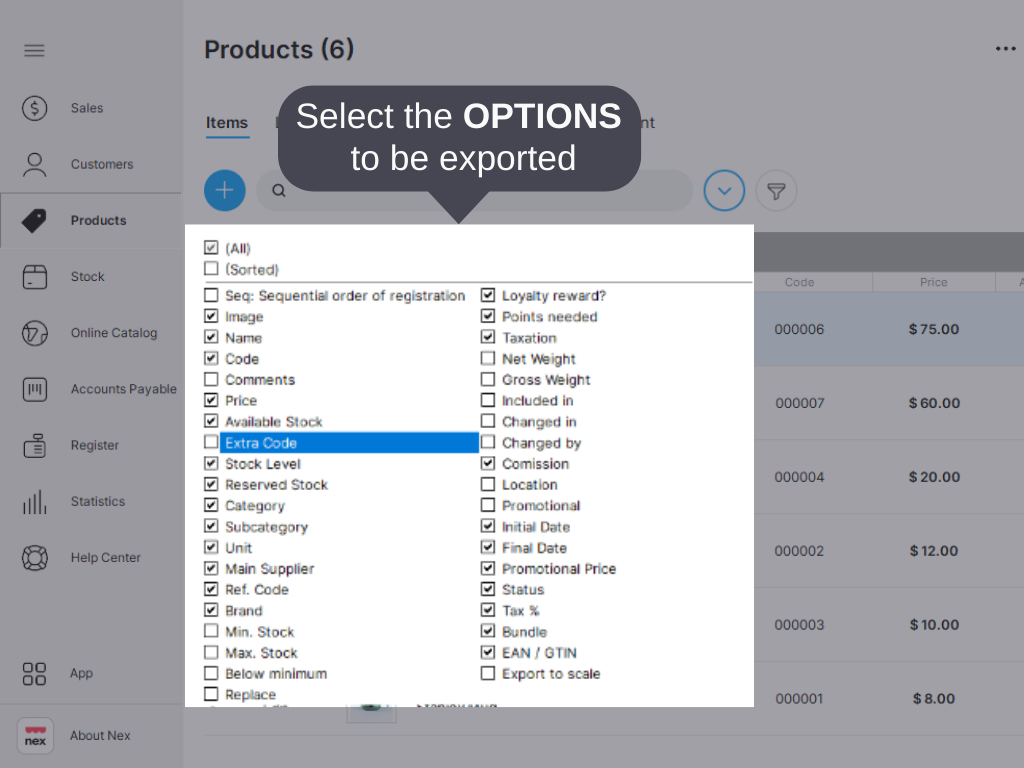
Task: Enable the Net Weight checkbox
Action: (489, 358)
